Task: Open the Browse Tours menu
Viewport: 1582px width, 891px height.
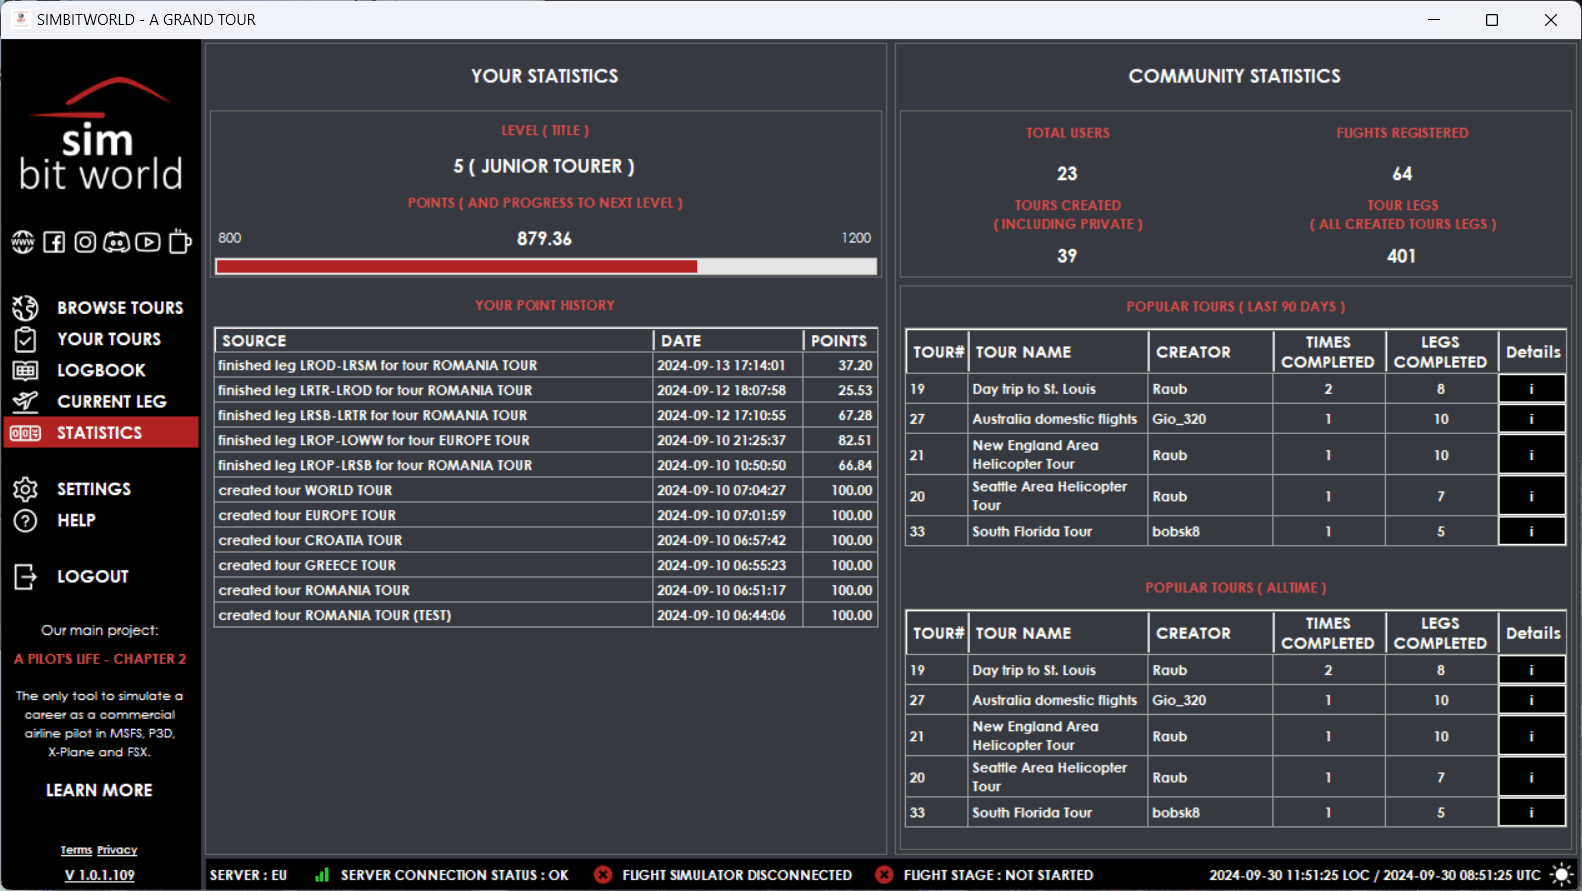Action: pyautogui.click(x=119, y=308)
